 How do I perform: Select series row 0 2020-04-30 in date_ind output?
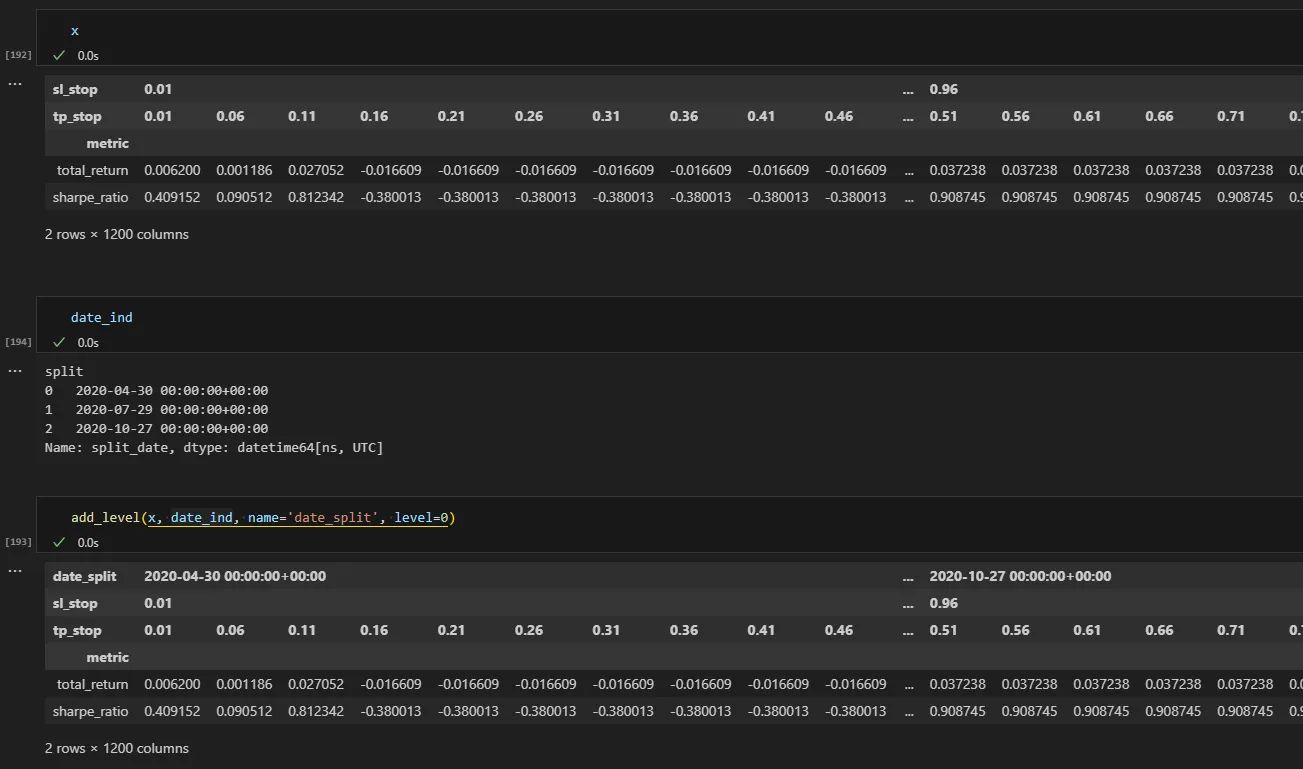tap(156, 391)
